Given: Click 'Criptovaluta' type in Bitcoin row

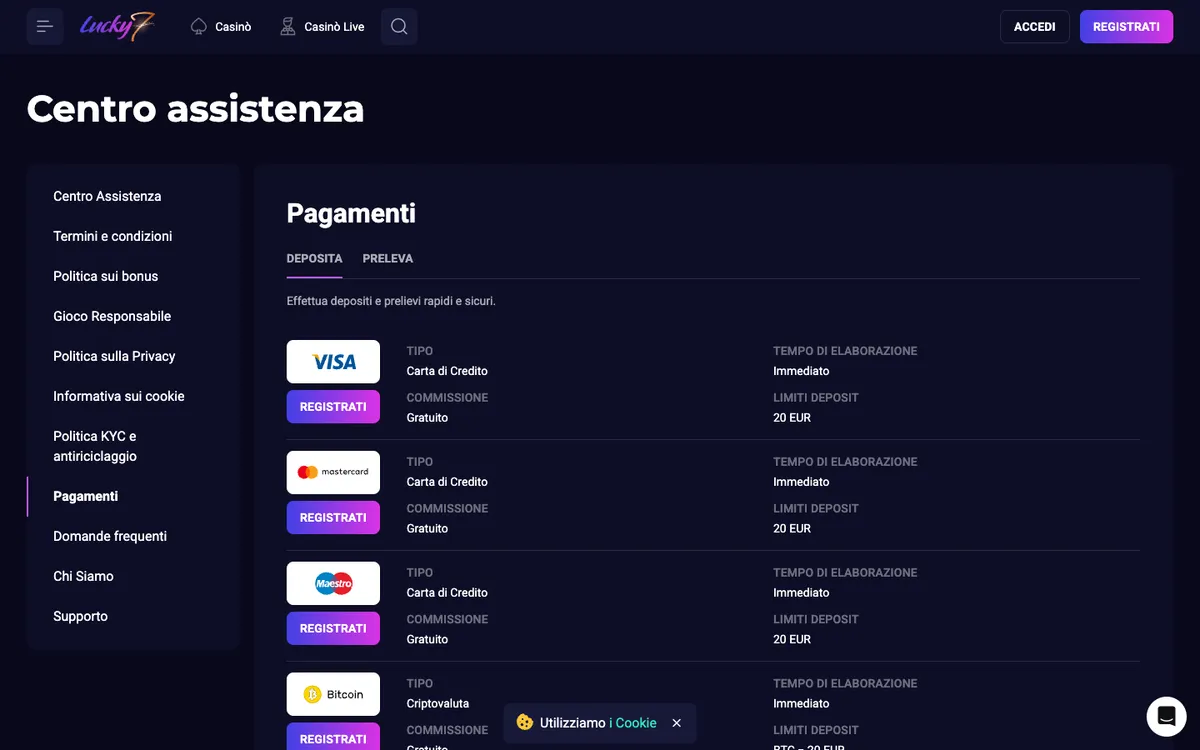Looking at the screenshot, I should tap(438, 704).
